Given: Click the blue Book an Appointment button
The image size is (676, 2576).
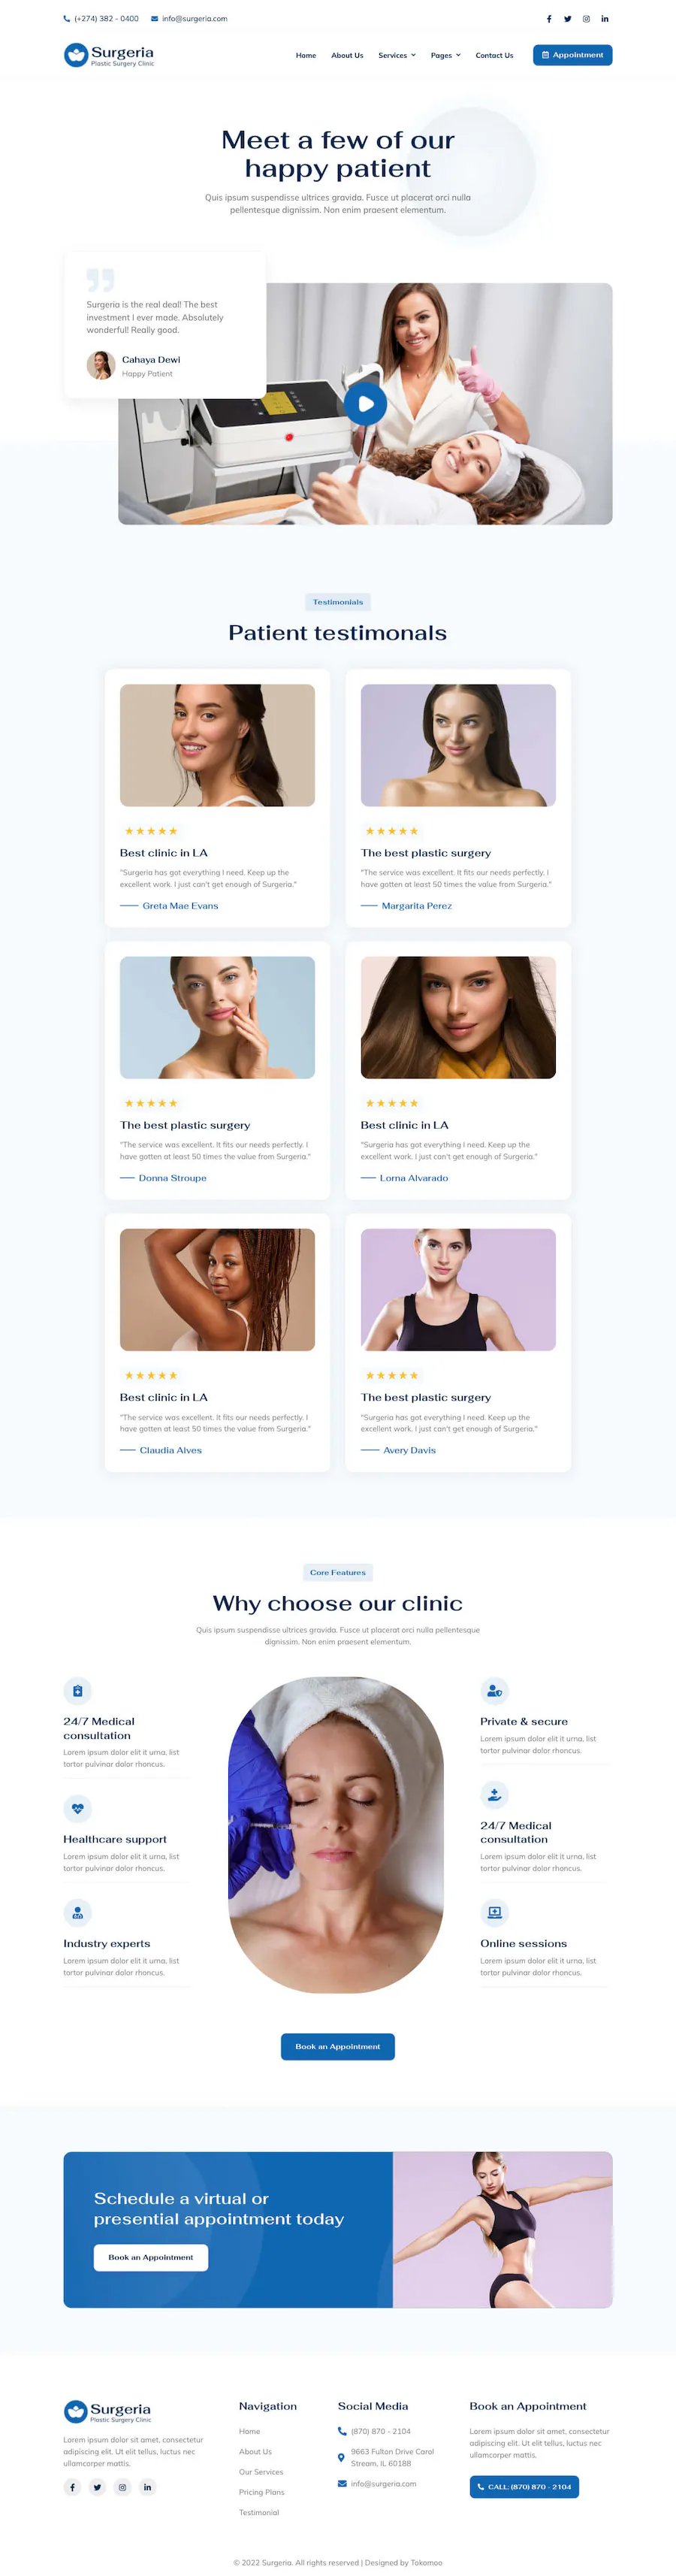Looking at the screenshot, I should tap(338, 2046).
